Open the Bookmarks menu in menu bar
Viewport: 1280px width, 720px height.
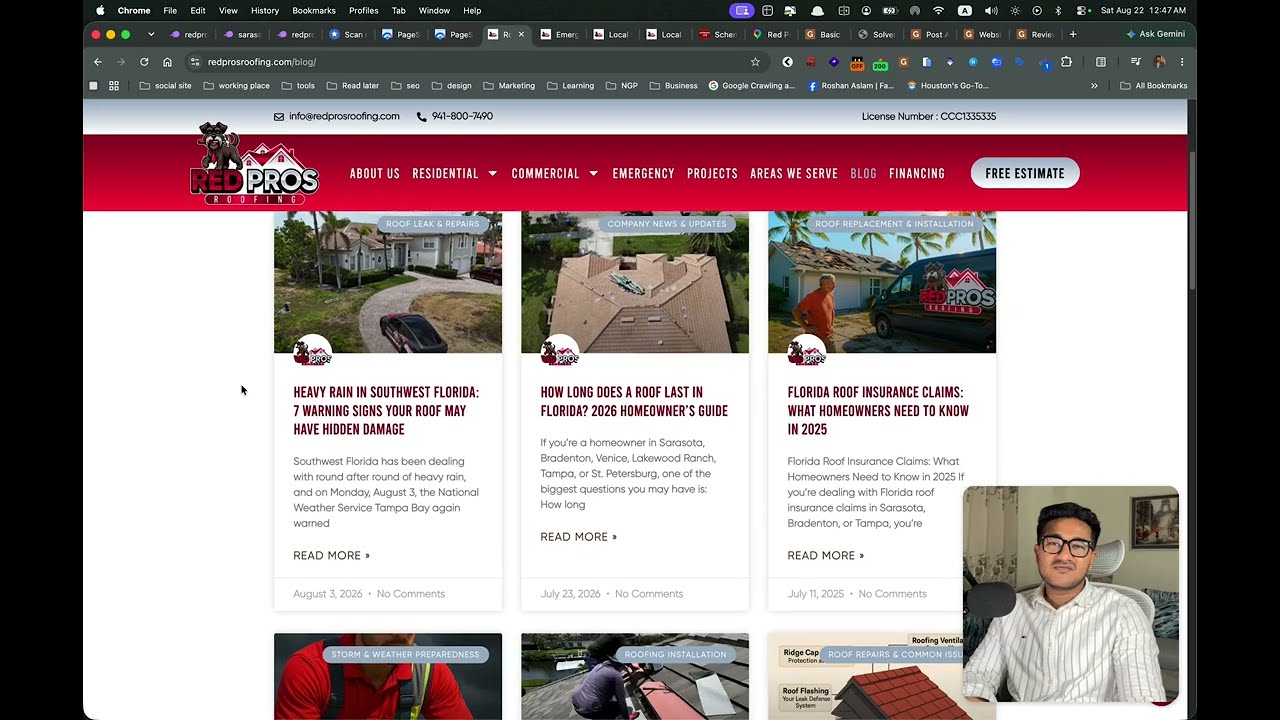[314, 10]
